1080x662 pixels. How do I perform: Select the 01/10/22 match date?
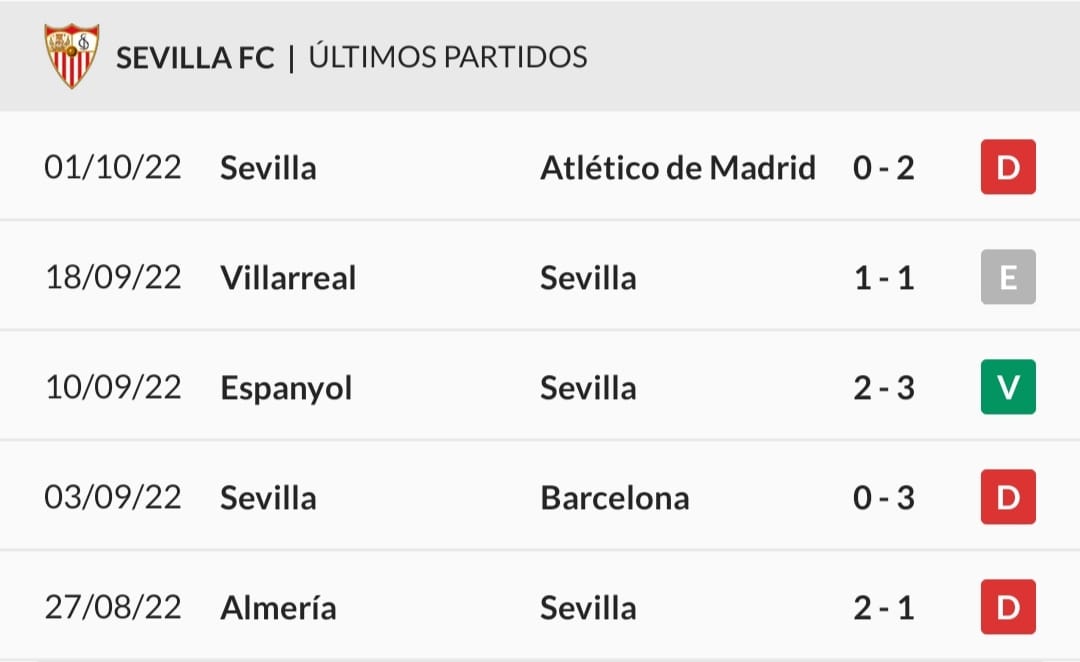pos(113,167)
